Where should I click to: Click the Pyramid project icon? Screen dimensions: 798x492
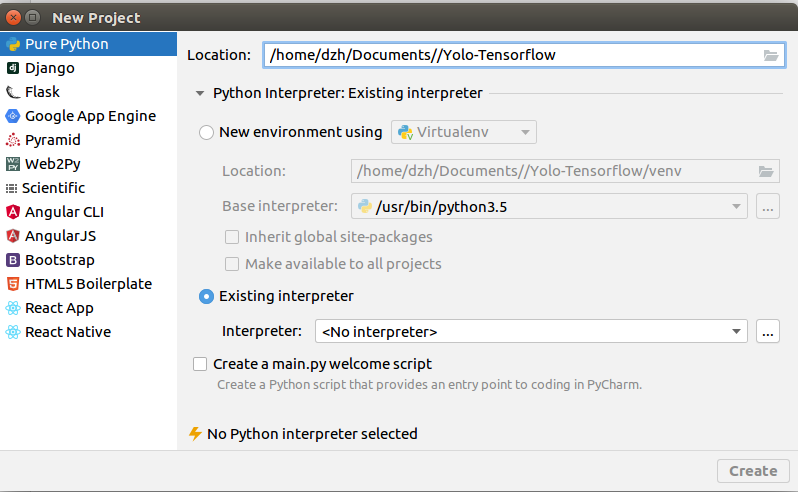(x=12, y=140)
